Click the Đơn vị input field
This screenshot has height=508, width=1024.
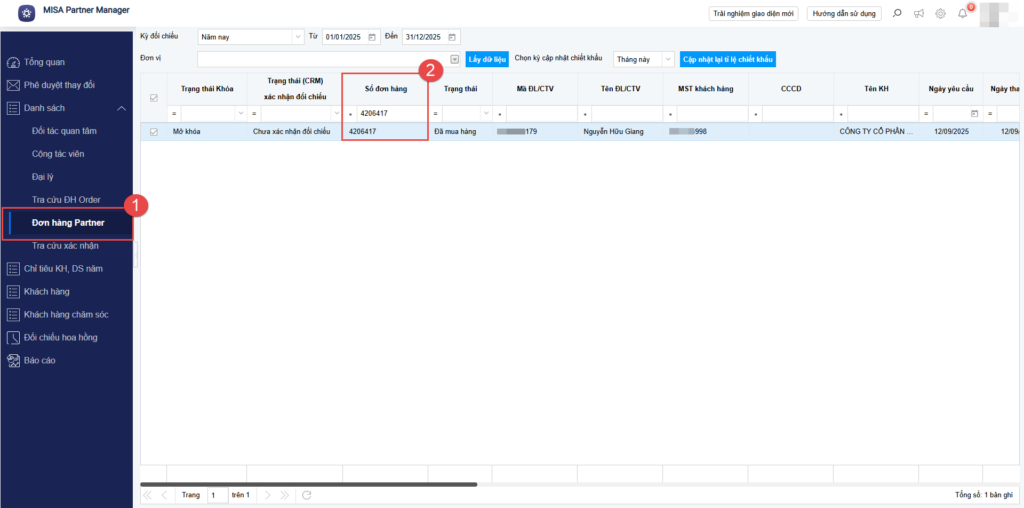pos(323,59)
